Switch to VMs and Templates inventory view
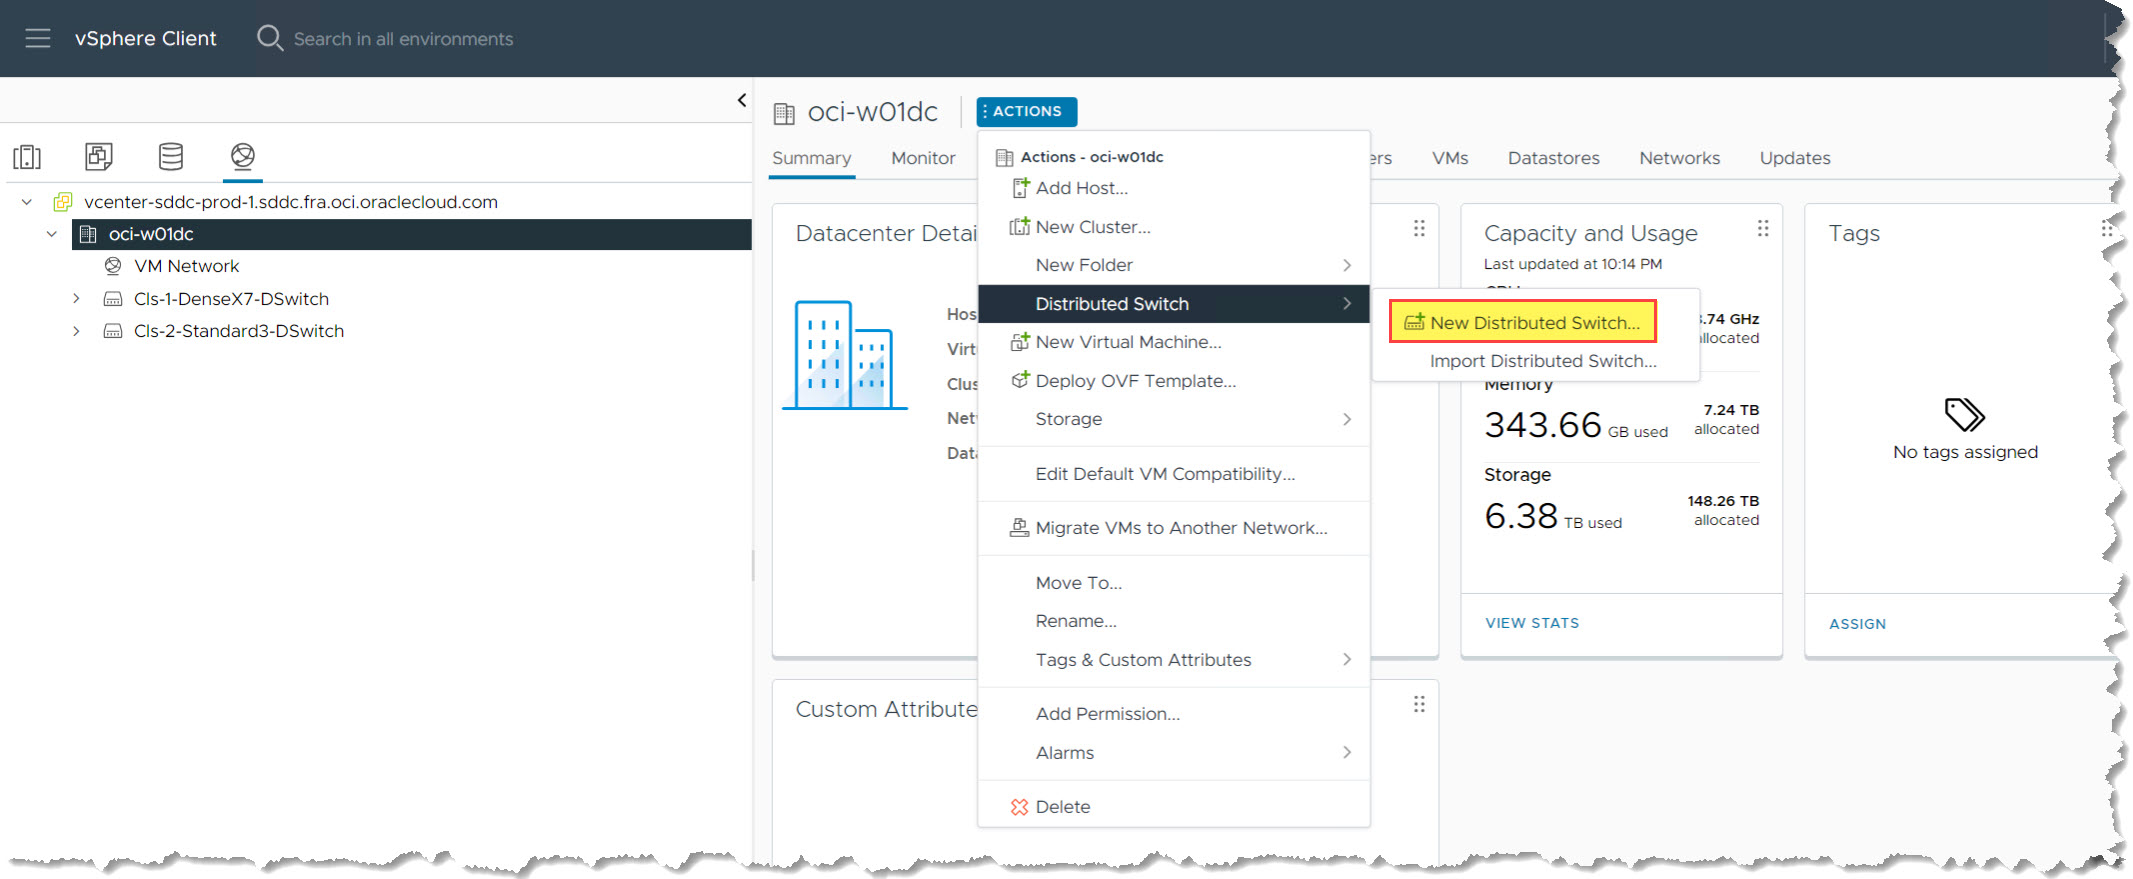 pyautogui.click(x=99, y=156)
